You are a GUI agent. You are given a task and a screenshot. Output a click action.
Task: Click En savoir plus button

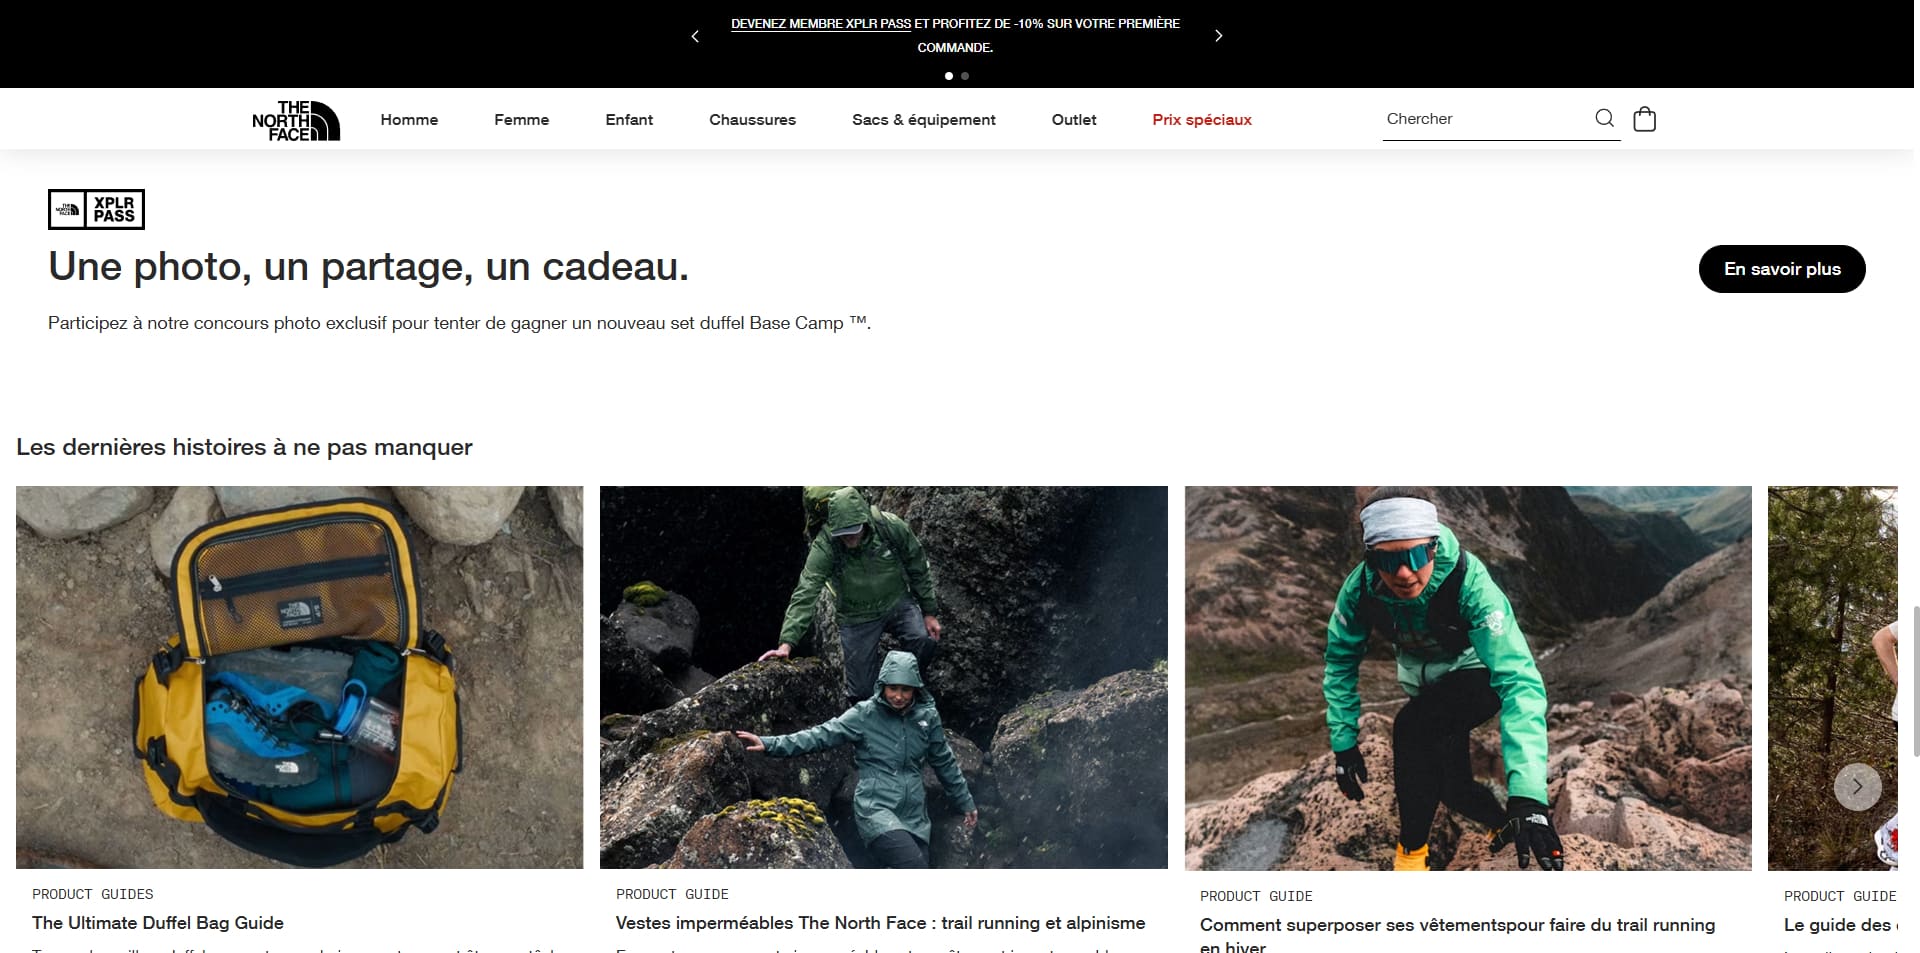coord(1782,269)
